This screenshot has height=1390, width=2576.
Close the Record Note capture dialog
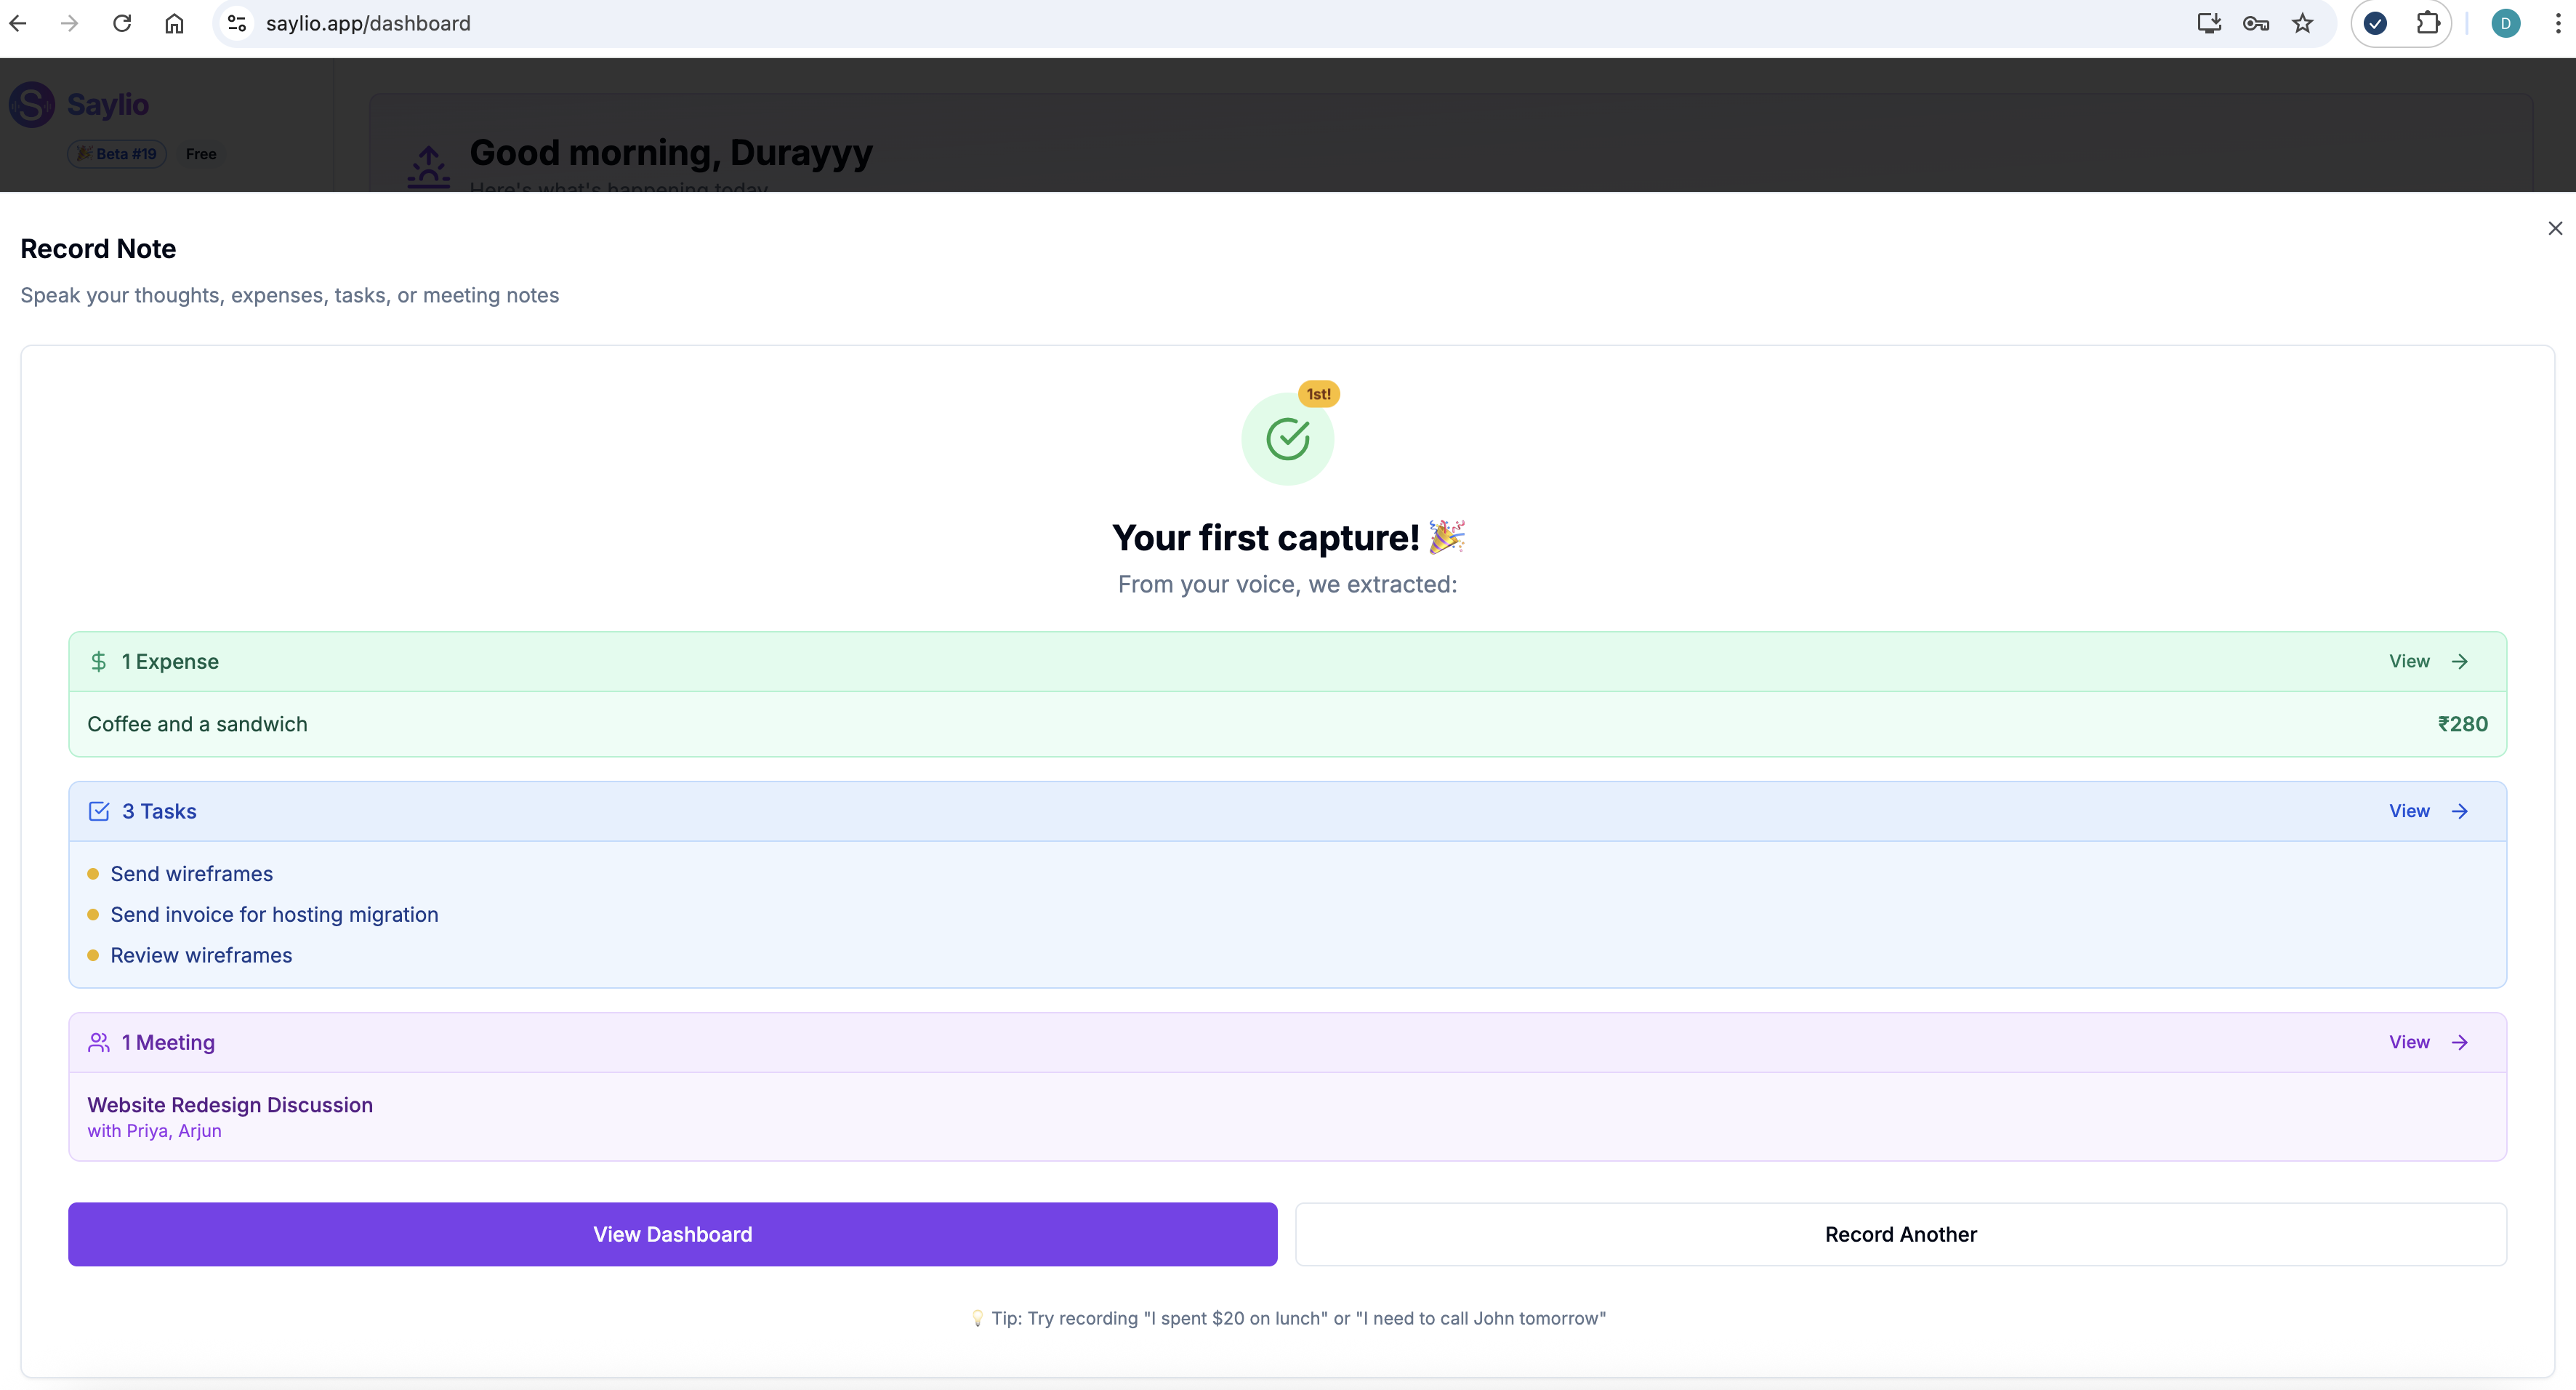point(2555,228)
